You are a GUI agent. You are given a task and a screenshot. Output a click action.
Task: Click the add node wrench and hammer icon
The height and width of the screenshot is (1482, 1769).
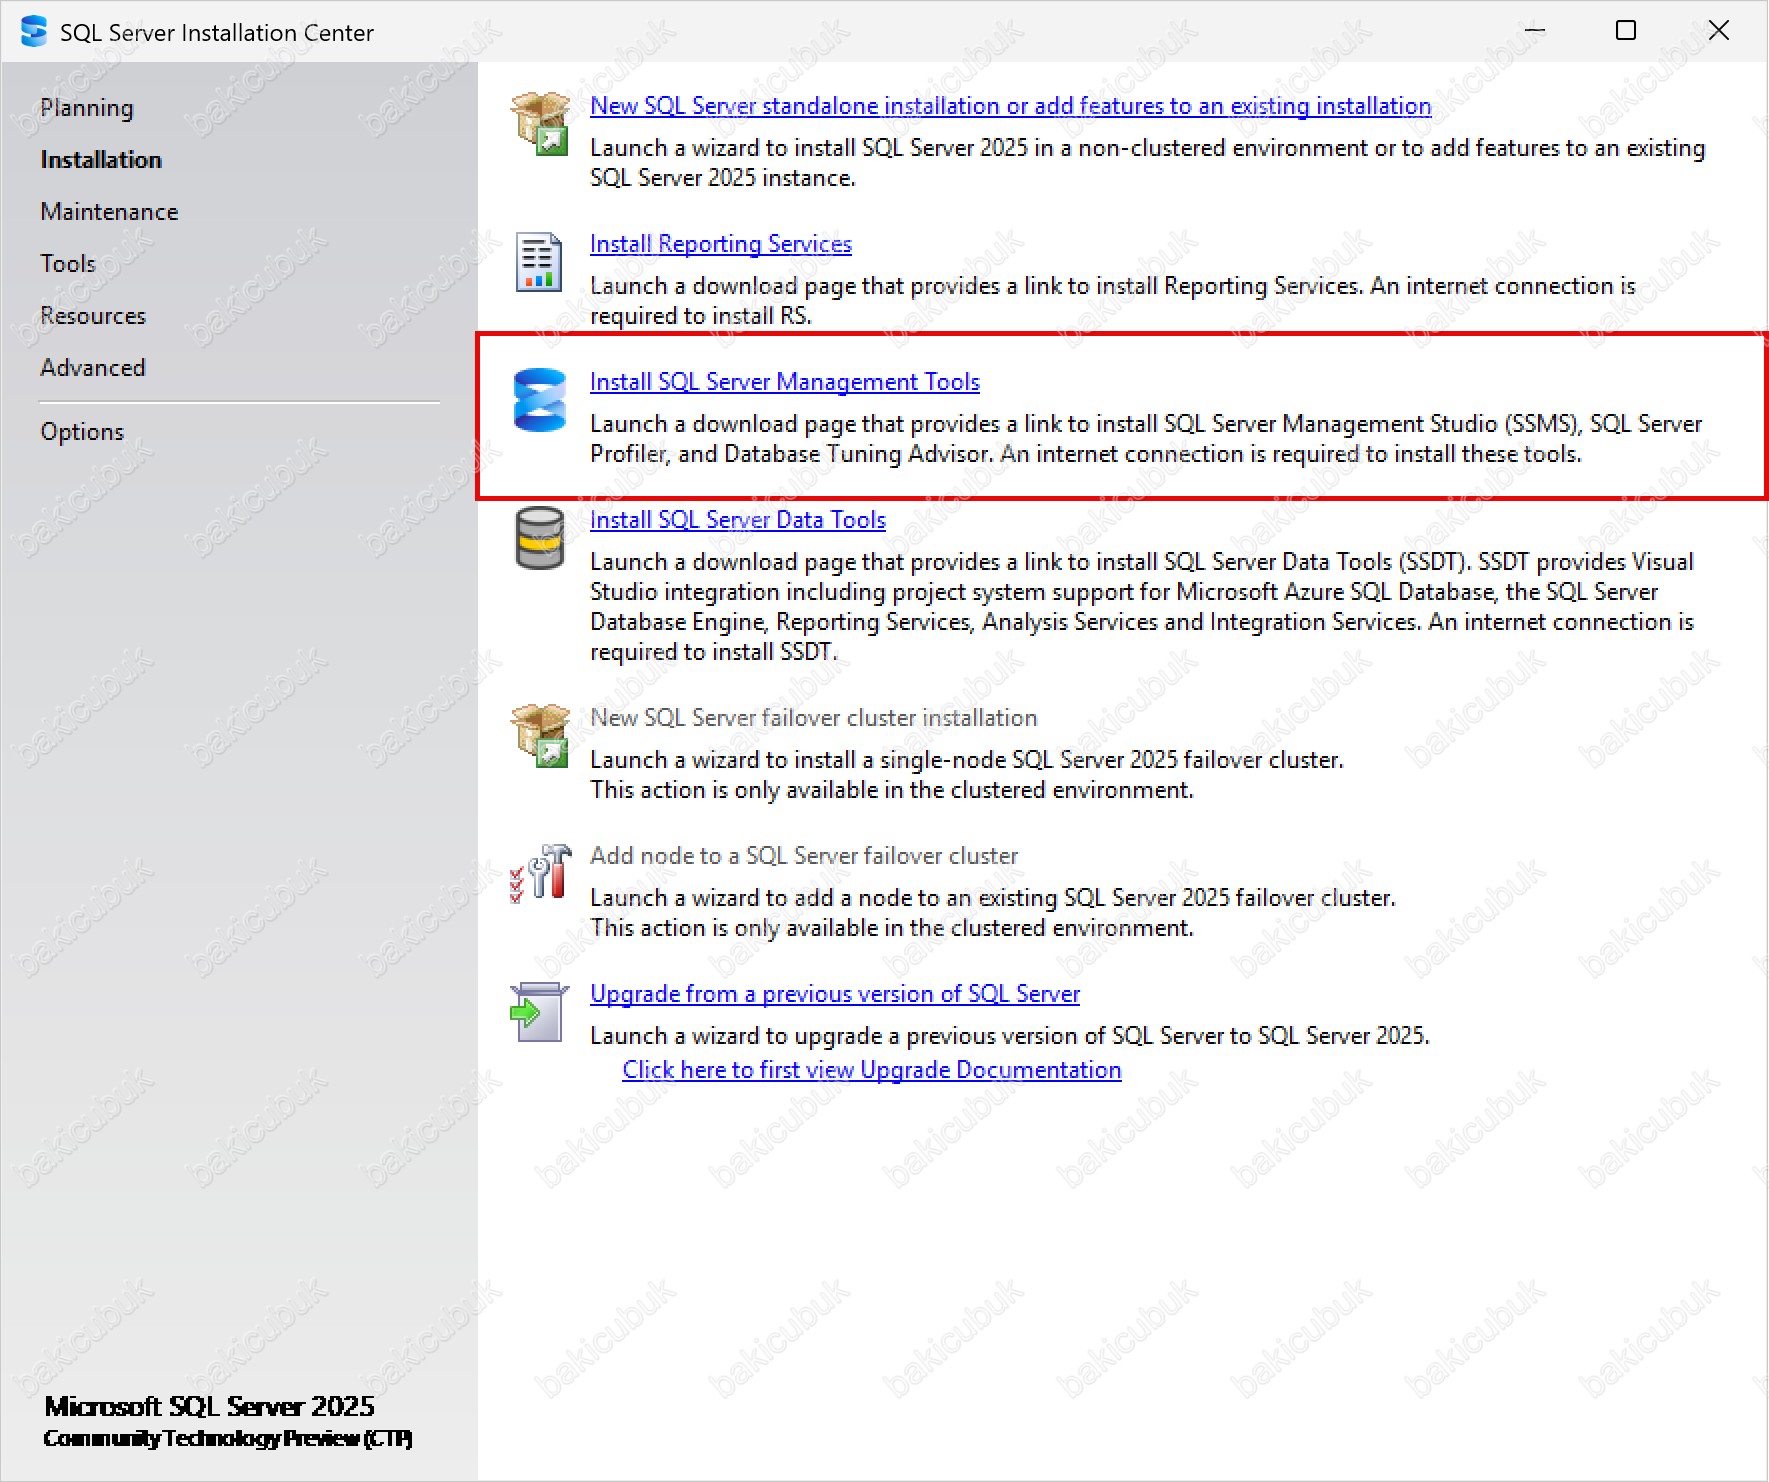[x=540, y=872]
